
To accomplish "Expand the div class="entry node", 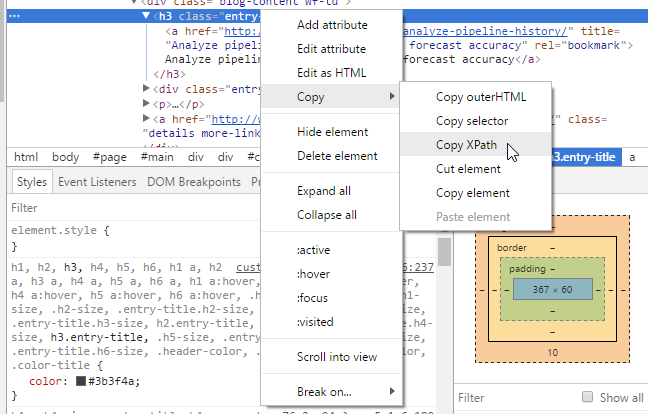I will point(146,89).
